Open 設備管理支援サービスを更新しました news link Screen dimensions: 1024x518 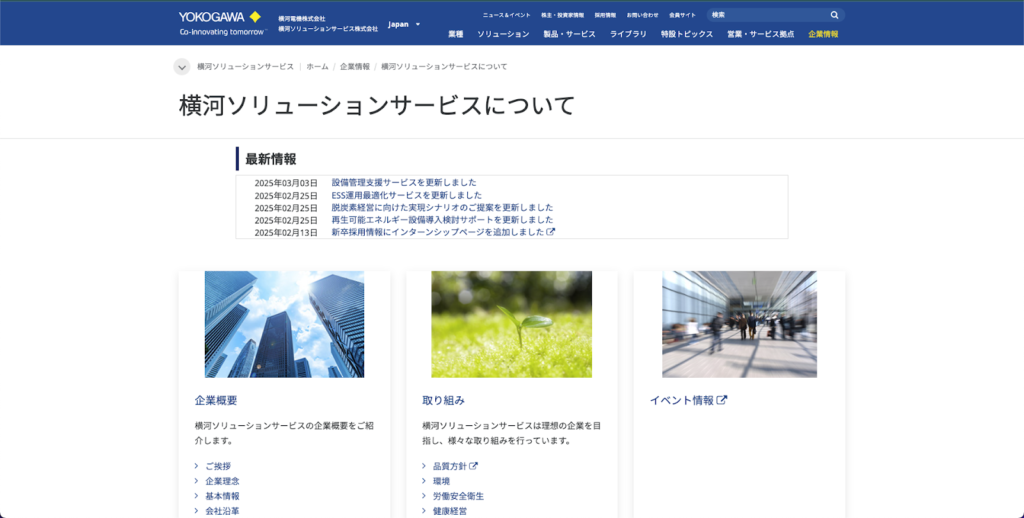pyautogui.click(x=404, y=182)
